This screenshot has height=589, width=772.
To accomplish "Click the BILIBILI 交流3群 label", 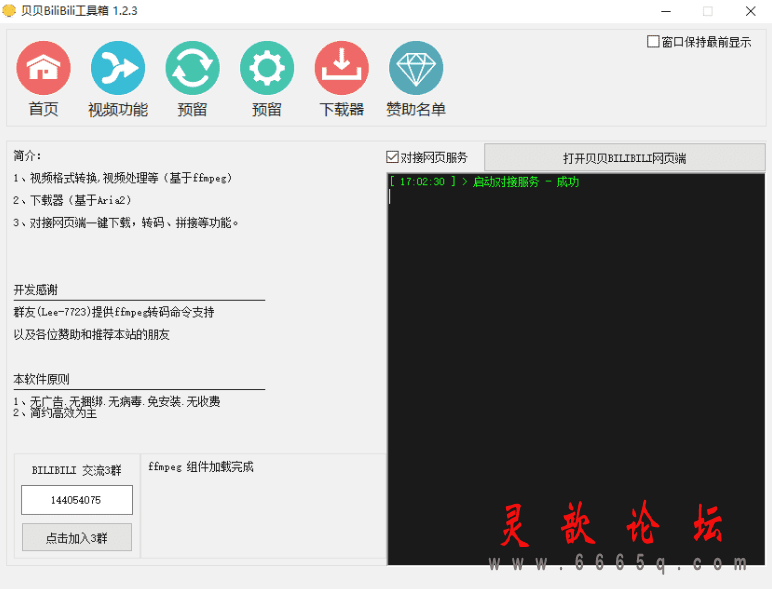I will 76,470.
